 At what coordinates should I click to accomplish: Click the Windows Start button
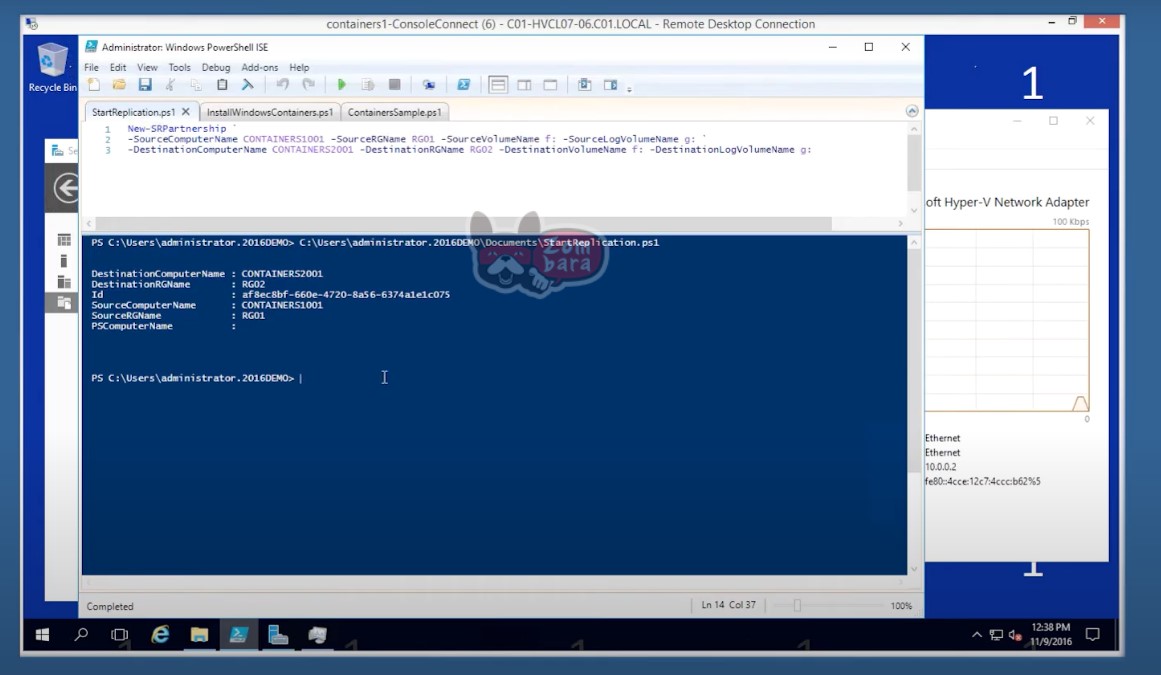click(42, 635)
